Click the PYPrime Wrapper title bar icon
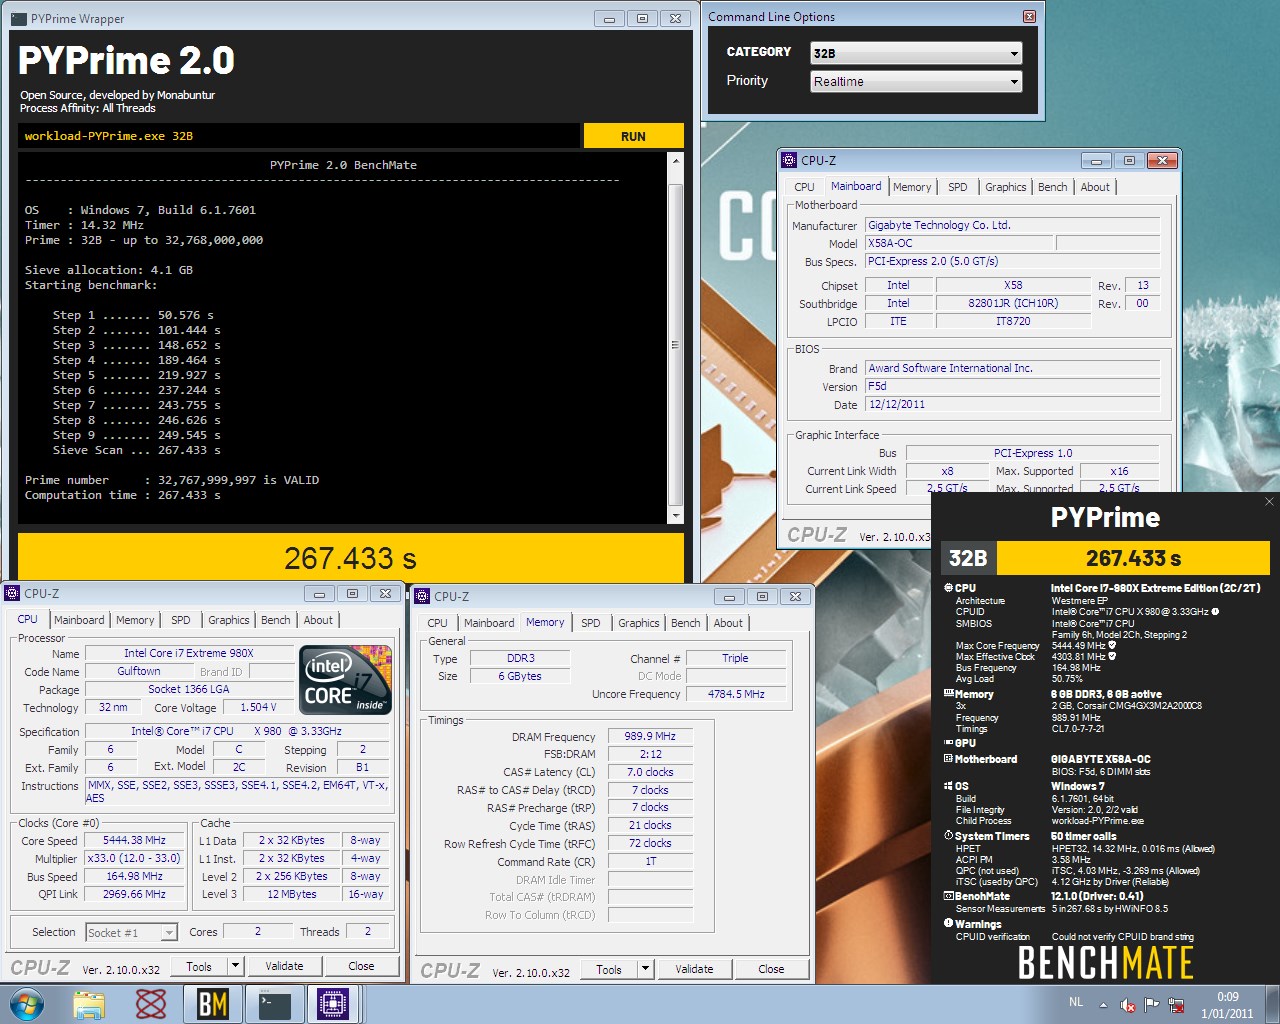1280x1024 pixels. 18,18
